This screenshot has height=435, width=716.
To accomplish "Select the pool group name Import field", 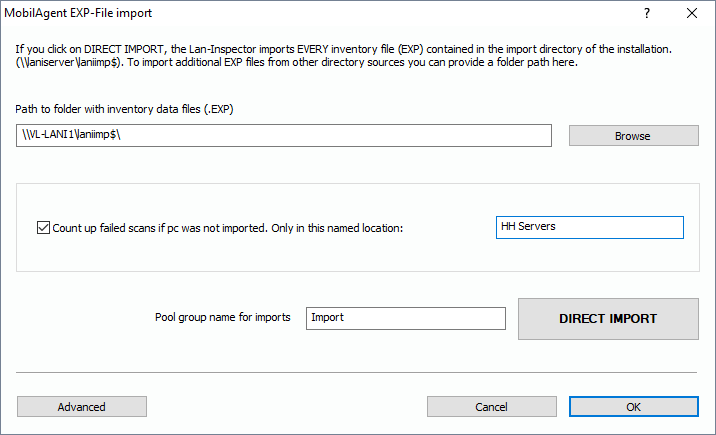I will click(406, 318).
